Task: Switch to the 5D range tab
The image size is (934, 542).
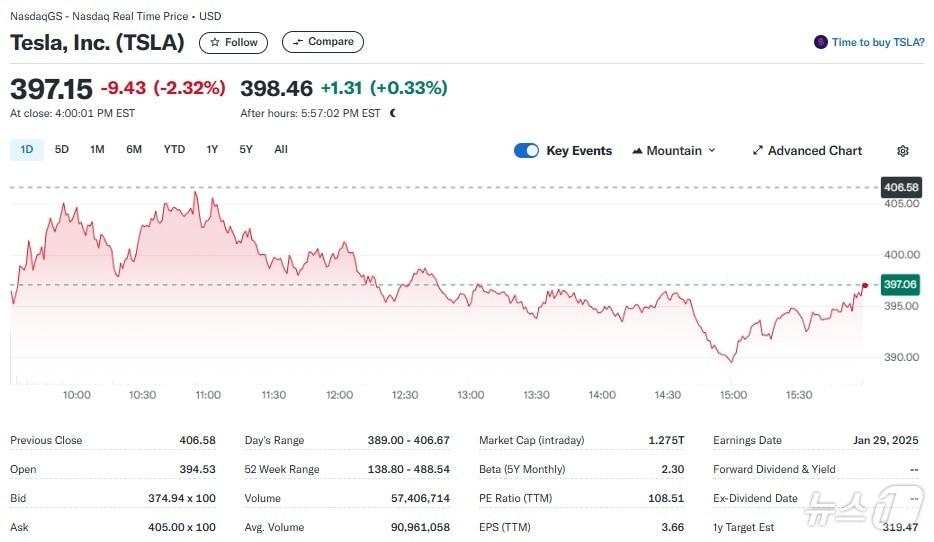Action: point(62,150)
